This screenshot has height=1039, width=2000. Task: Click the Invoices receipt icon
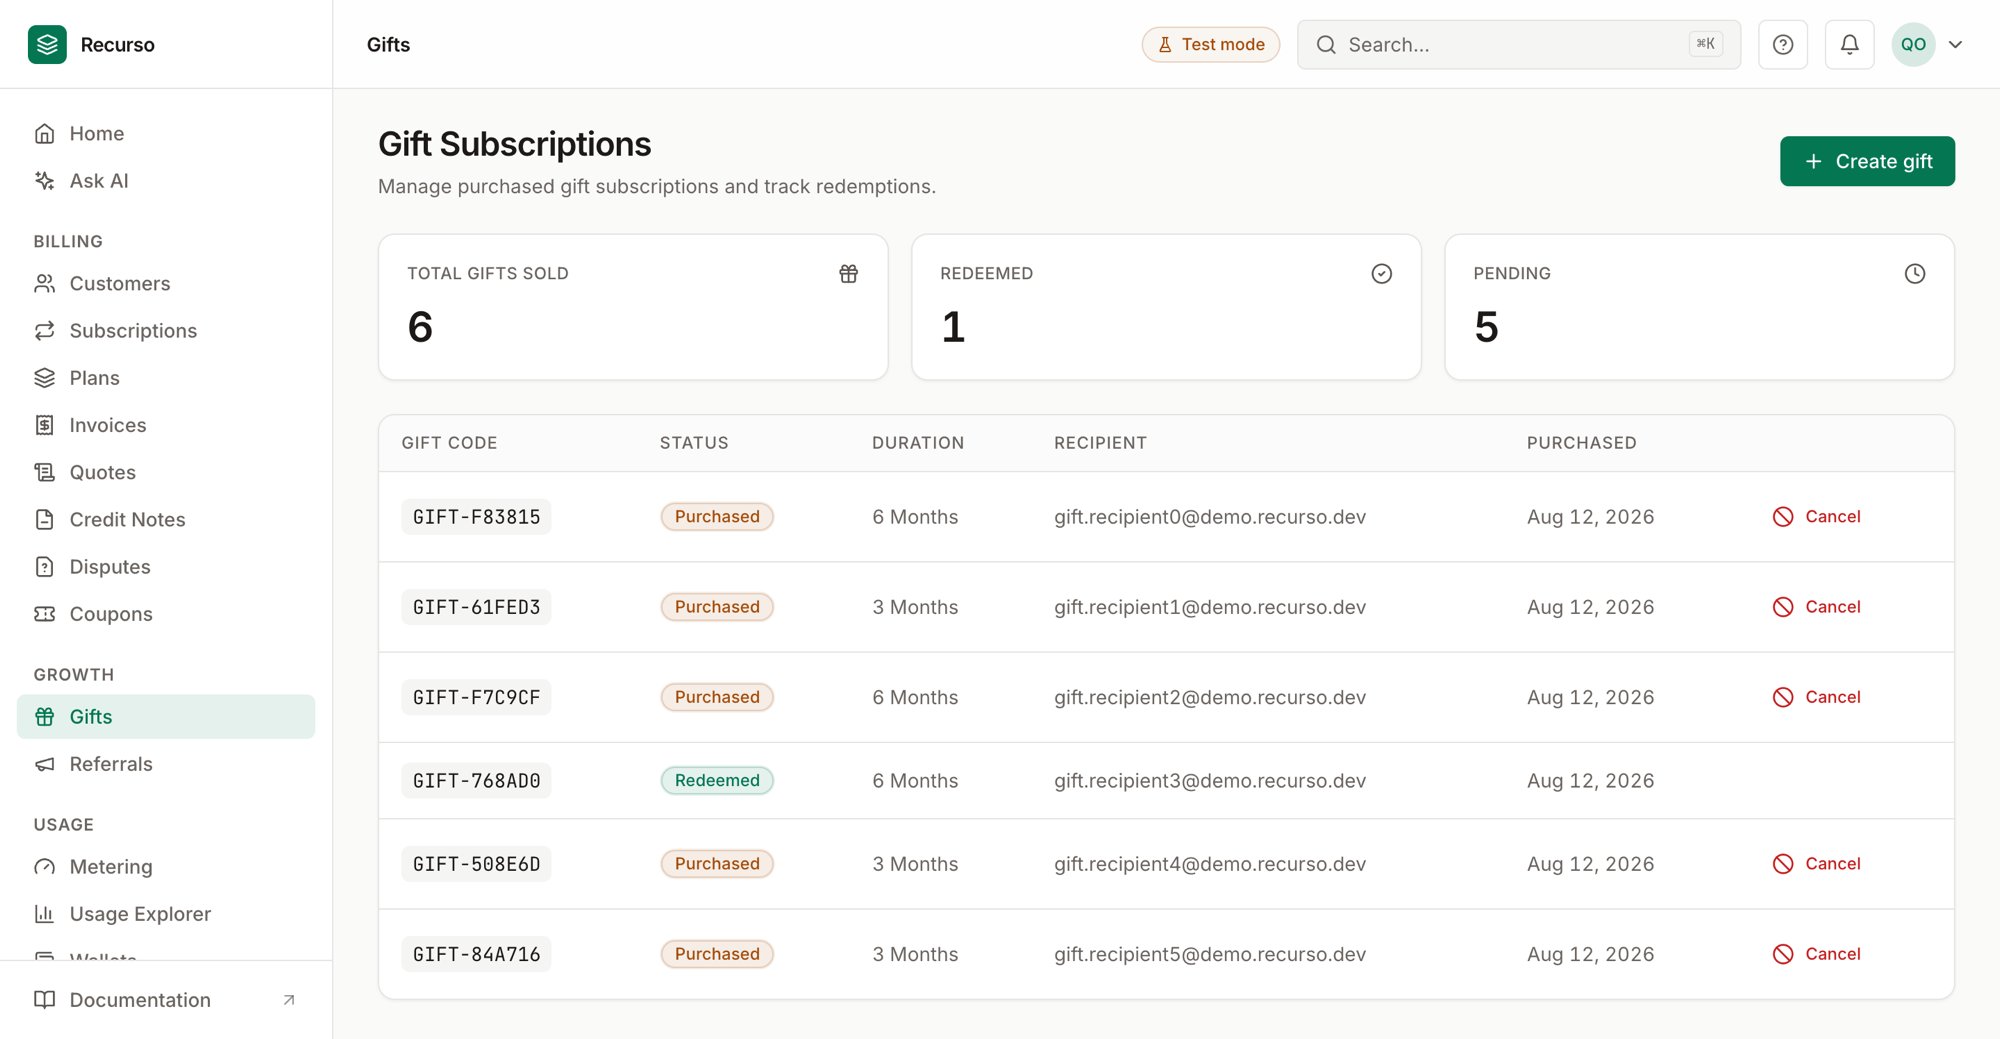tap(44, 425)
